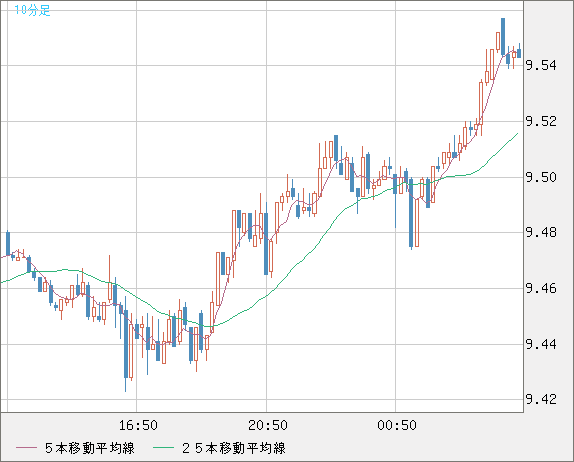Click the 9.46 price axis label
This screenshot has width=574, height=462.
pyautogui.click(x=541, y=288)
